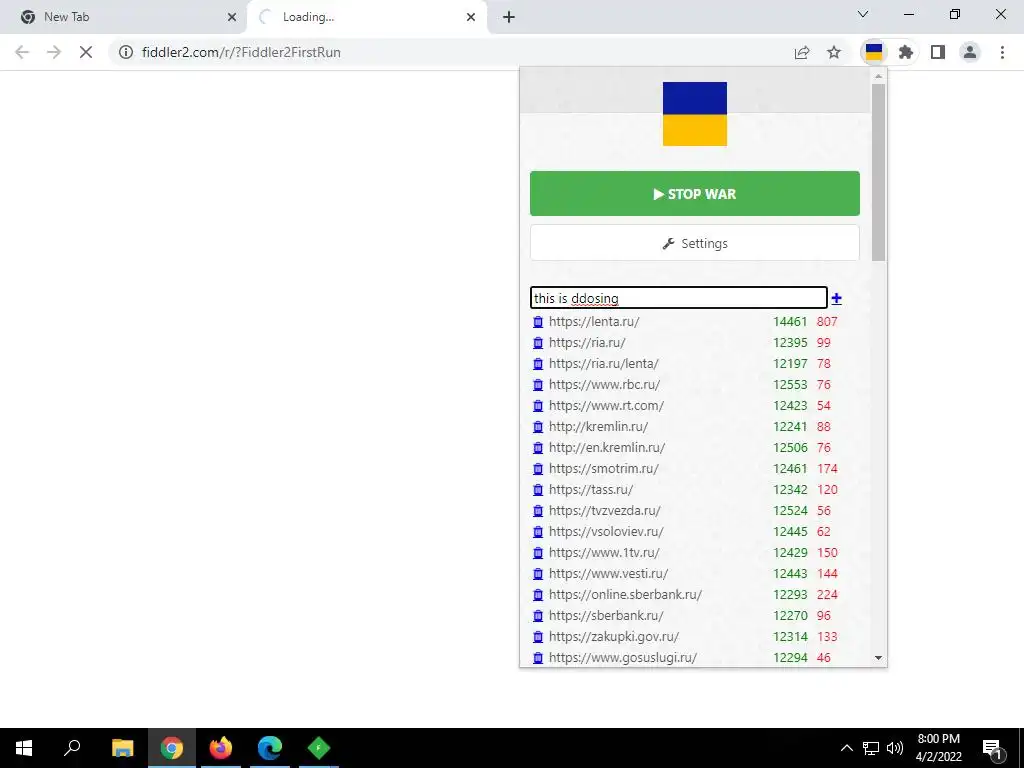
Task: Share this page from address bar
Action: 802,52
